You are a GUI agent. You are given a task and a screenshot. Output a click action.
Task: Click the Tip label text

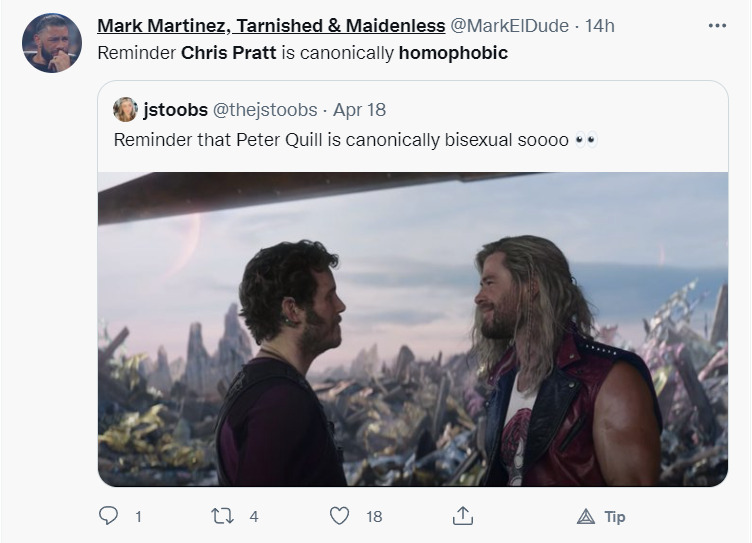[x=615, y=516]
